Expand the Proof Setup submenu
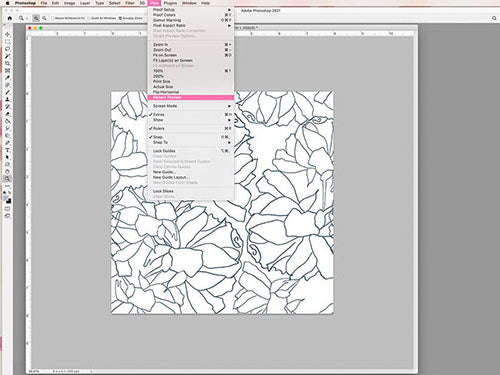Screen dimensions: 500x375 (191, 10)
